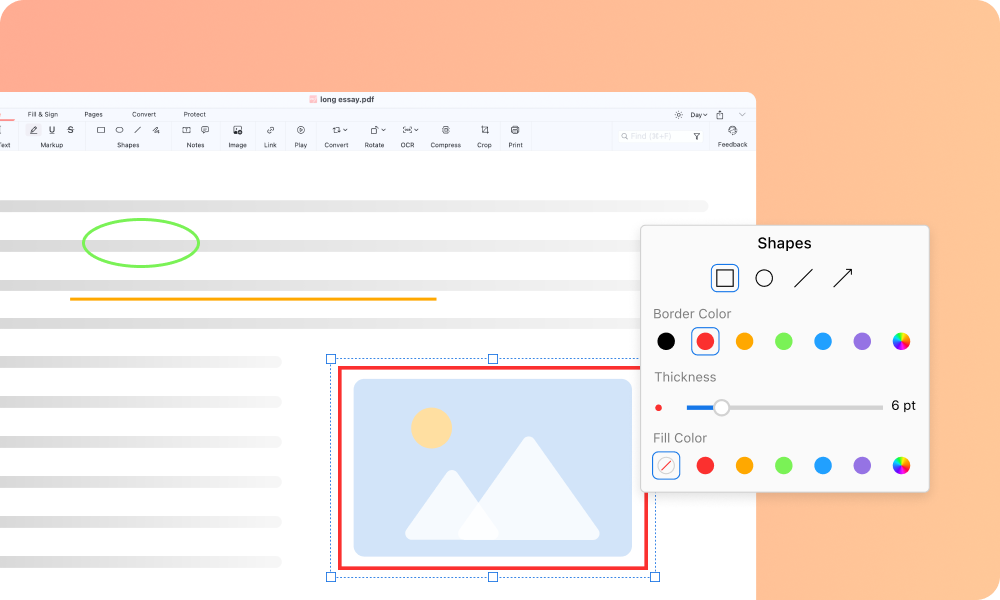Open the Pages tab

tap(94, 114)
